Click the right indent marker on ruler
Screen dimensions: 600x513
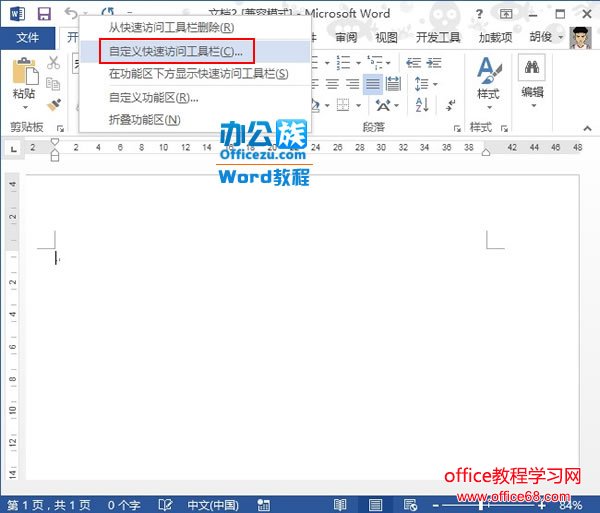[x=486, y=152]
